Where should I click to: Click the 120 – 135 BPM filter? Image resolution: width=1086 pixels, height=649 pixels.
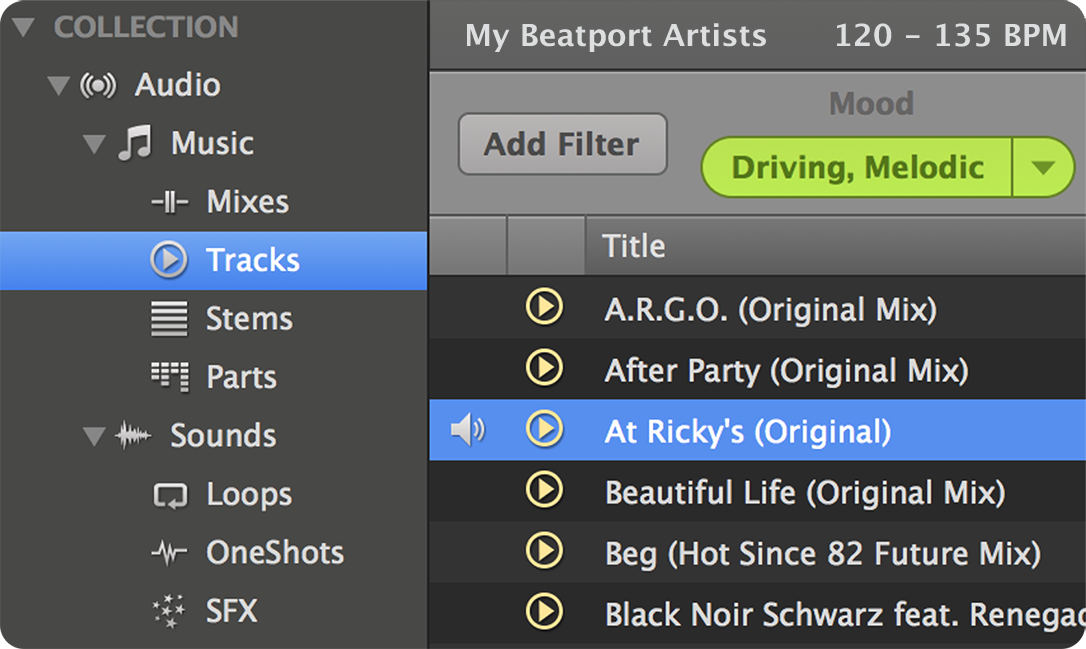(950, 35)
